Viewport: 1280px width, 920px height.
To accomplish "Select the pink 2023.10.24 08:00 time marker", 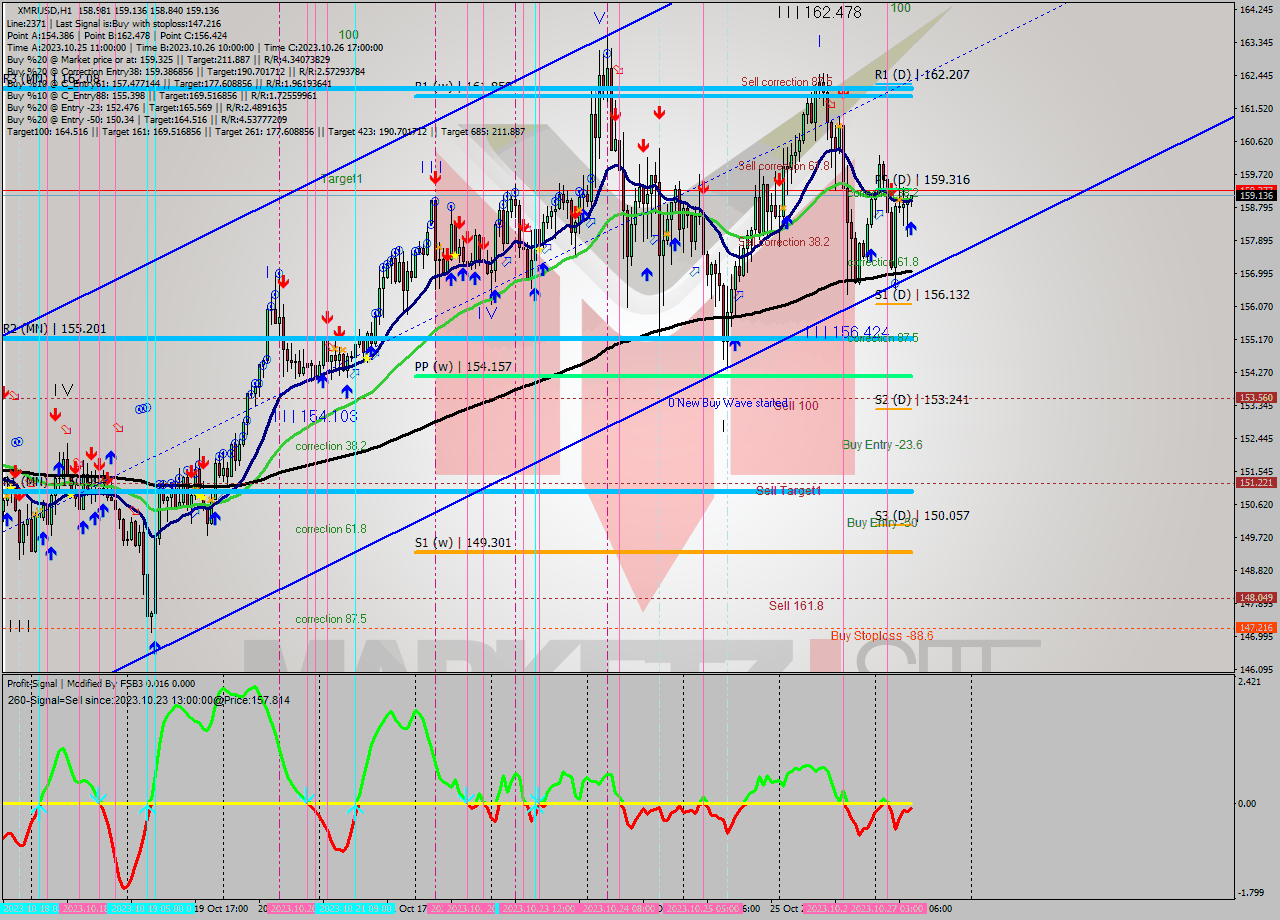I will [620, 909].
